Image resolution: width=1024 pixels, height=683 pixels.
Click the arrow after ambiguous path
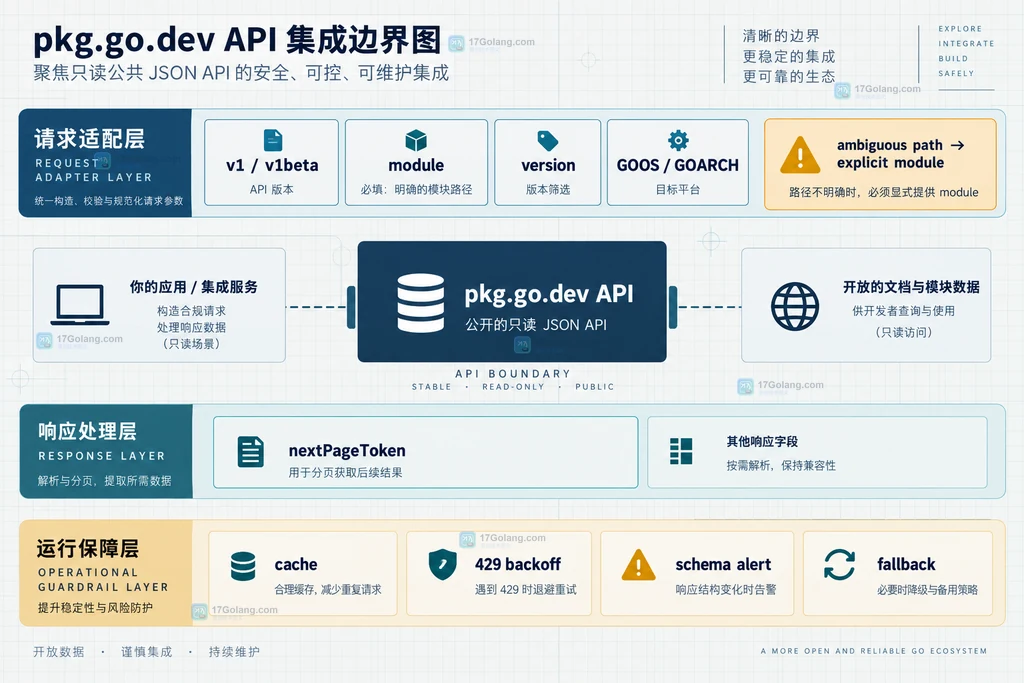[957, 145]
